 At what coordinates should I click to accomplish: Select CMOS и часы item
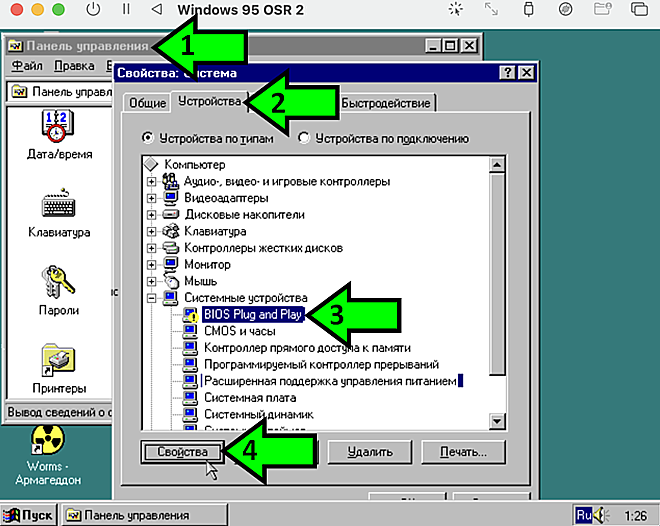(240, 331)
